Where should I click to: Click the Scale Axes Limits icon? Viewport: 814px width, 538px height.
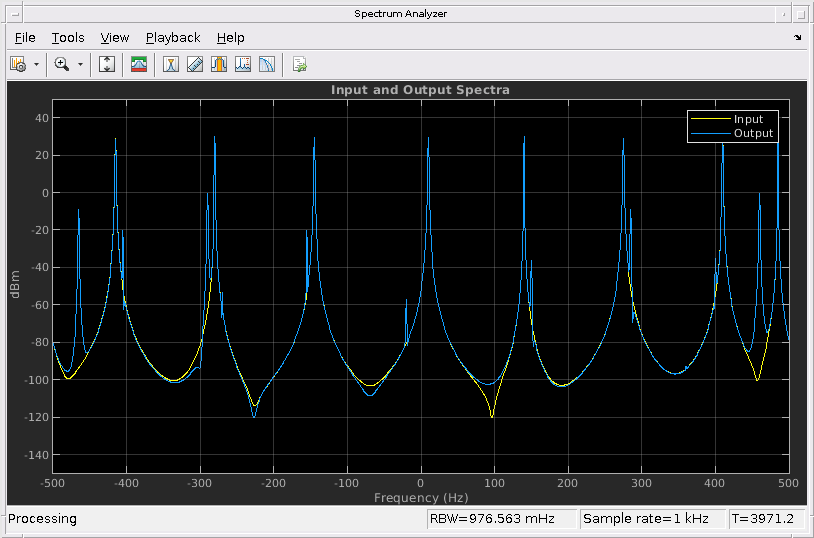108,64
